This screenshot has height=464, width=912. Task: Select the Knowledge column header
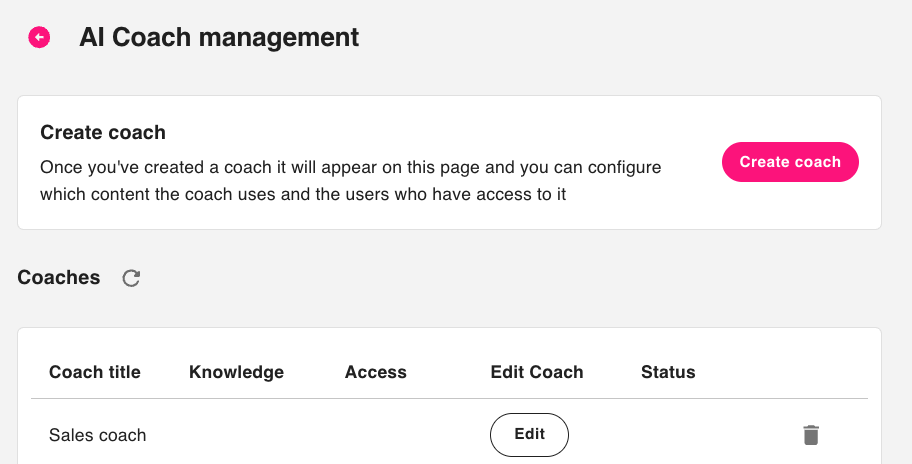236,372
